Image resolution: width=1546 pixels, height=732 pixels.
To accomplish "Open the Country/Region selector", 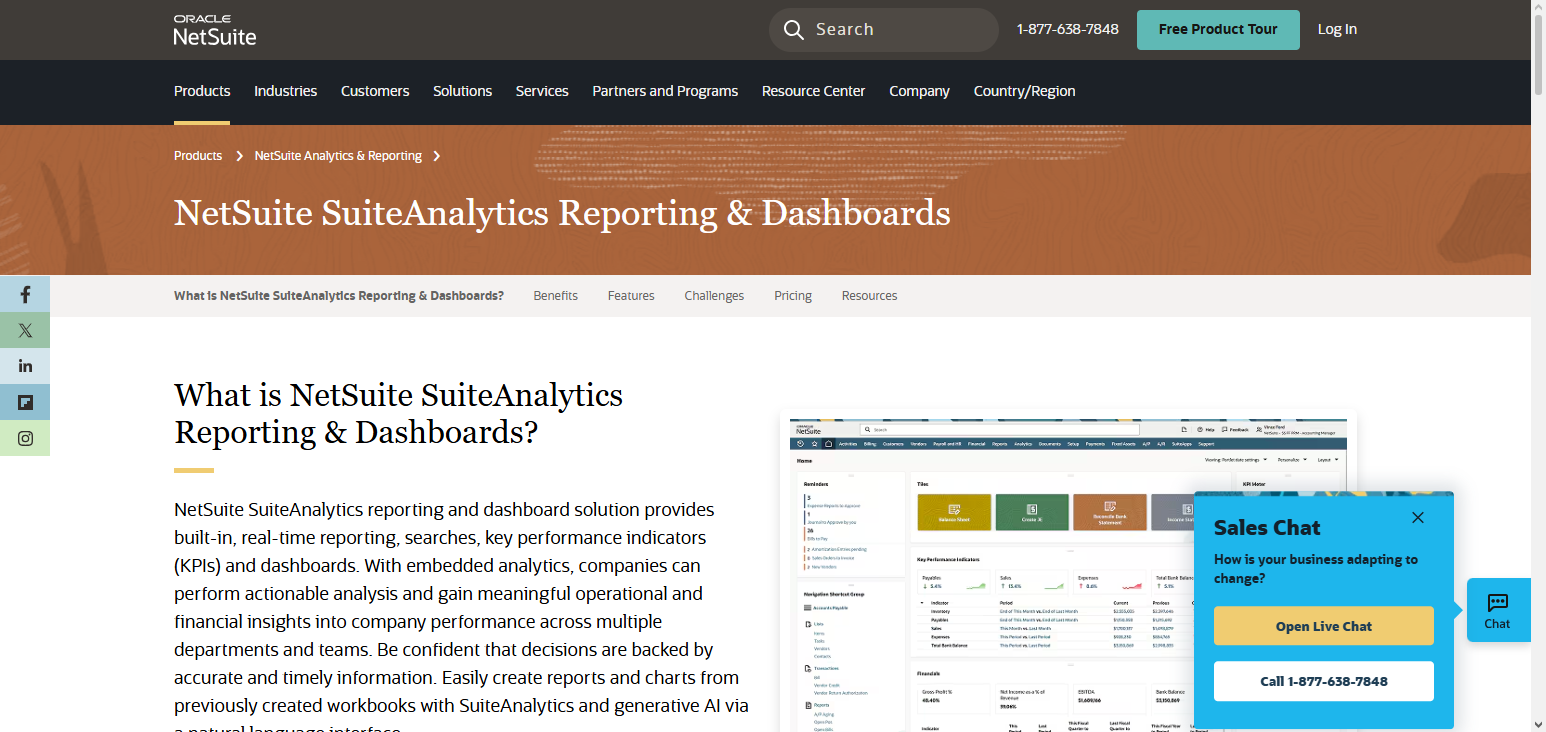I will 1024,91.
